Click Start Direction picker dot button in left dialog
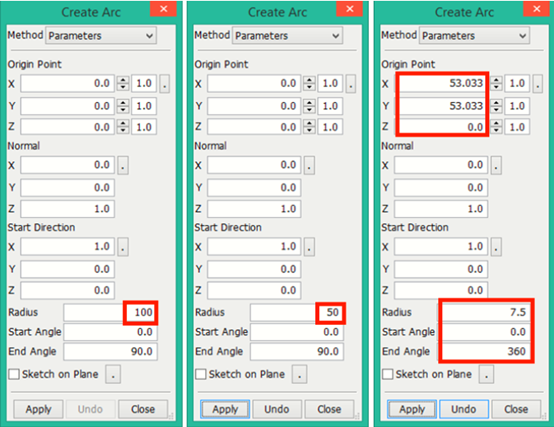Viewport: 554px width, 427px height. pyautogui.click(x=123, y=247)
